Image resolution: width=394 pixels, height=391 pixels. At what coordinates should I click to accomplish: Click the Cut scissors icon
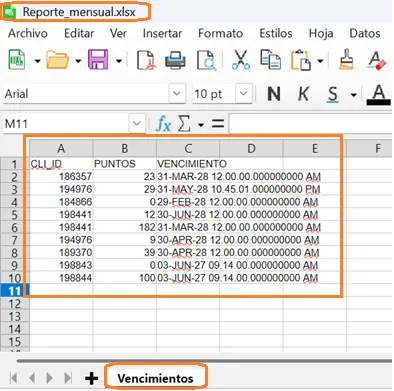click(x=241, y=60)
